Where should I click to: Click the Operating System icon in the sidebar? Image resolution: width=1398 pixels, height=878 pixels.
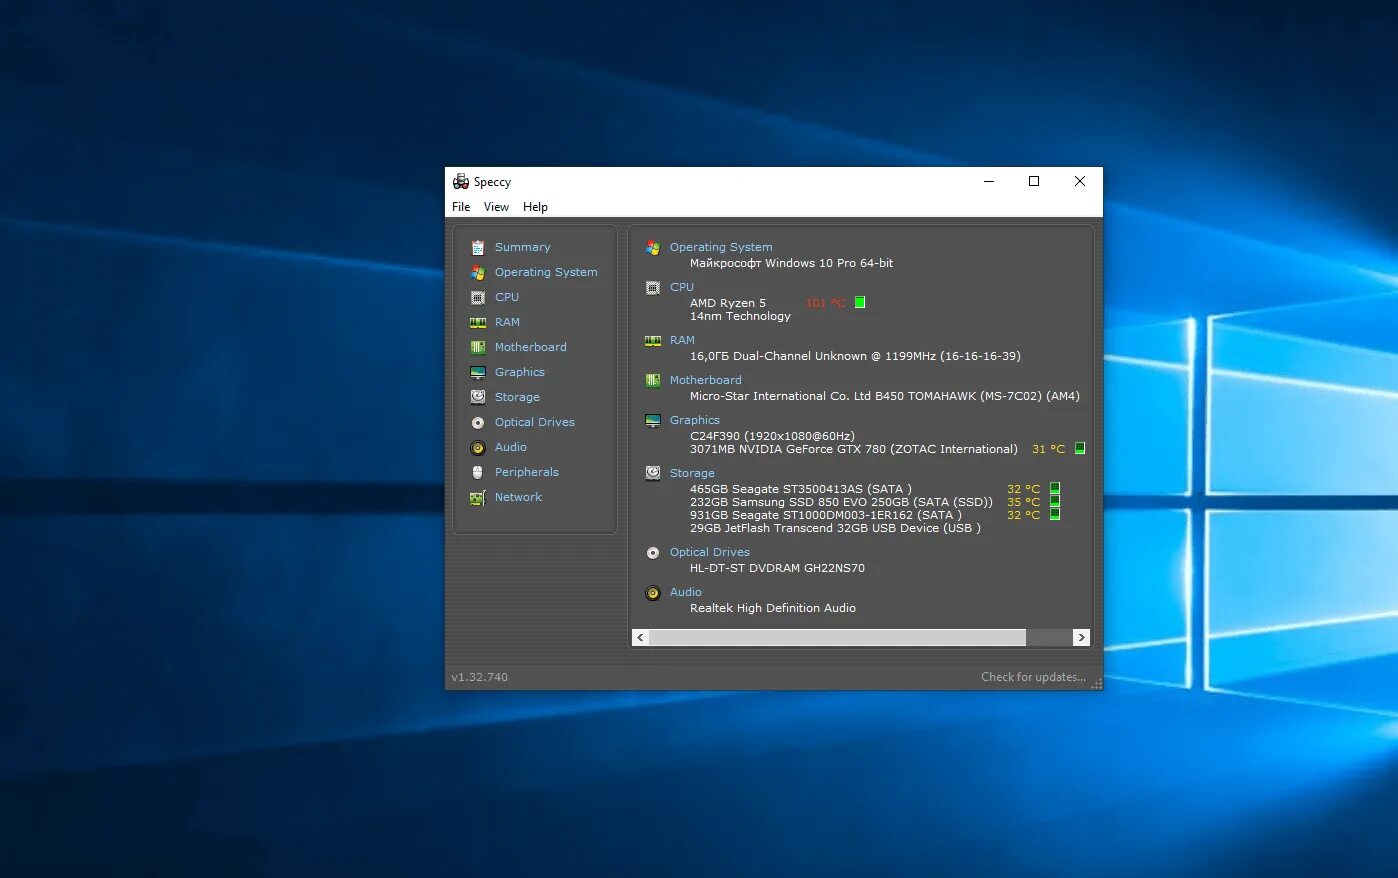coord(478,272)
